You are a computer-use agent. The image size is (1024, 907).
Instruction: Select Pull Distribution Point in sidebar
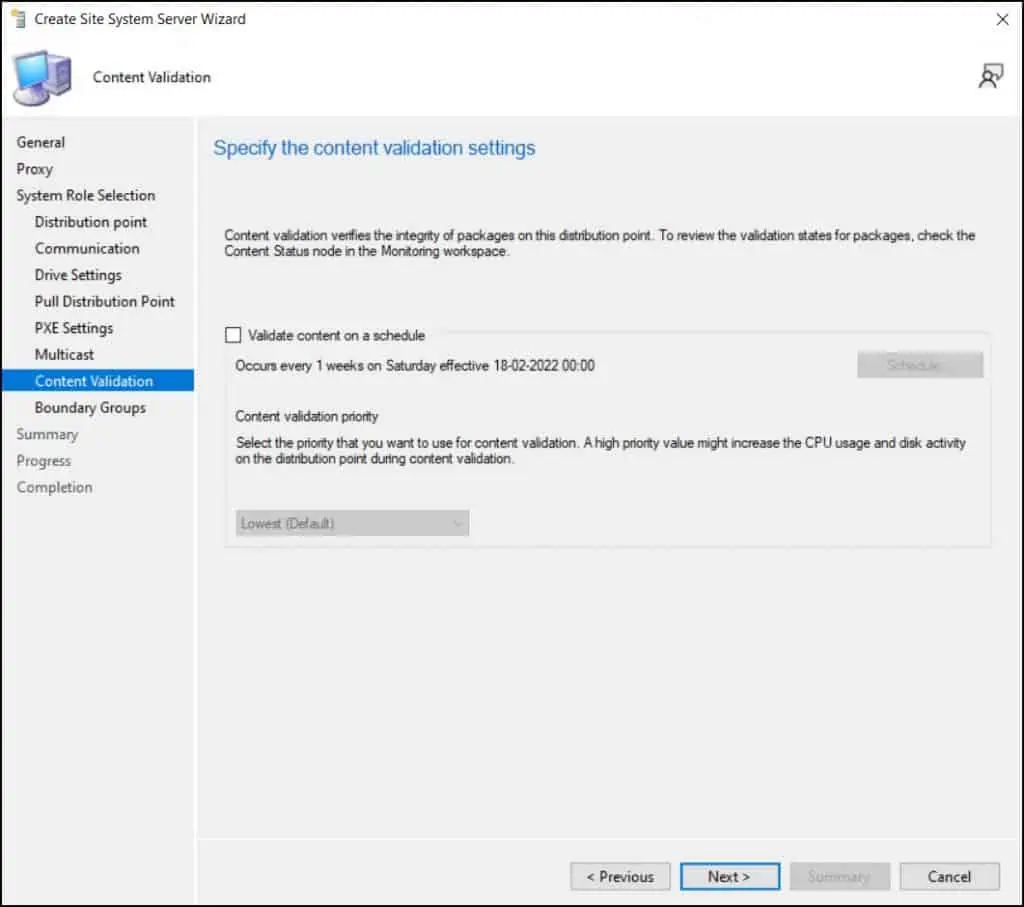pyautogui.click(x=105, y=301)
